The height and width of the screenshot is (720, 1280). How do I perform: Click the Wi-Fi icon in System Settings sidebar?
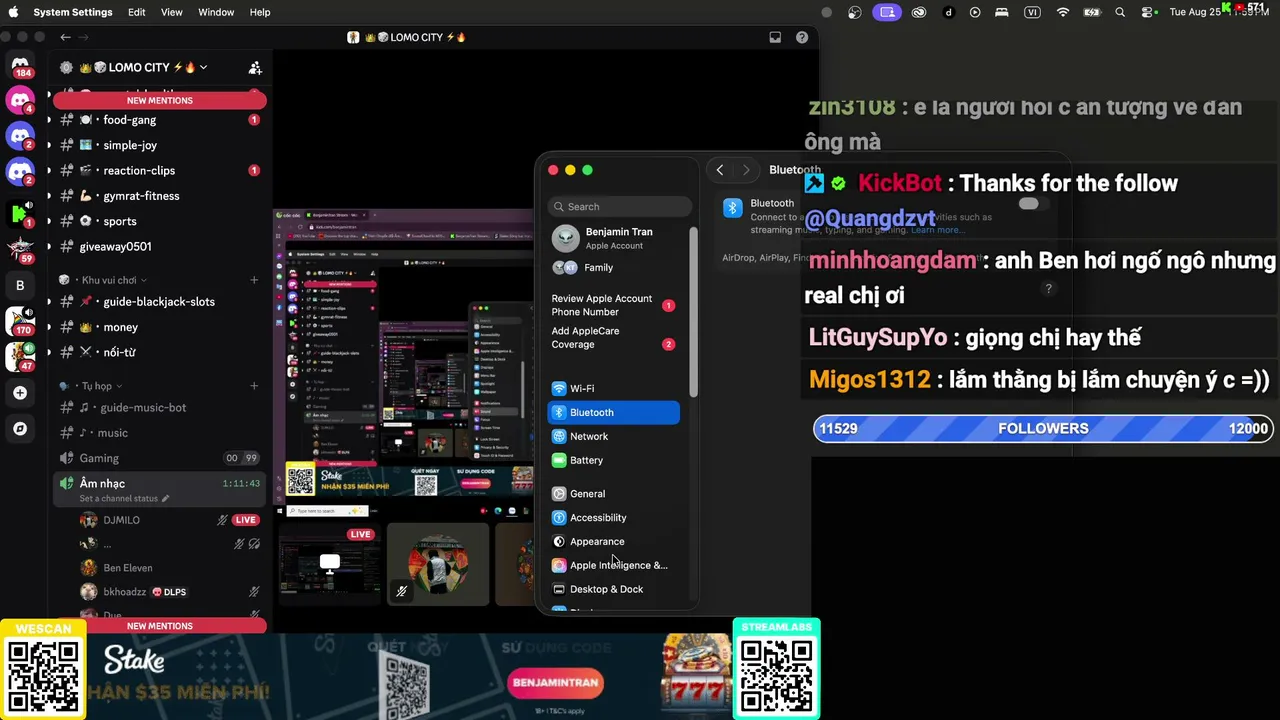(x=559, y=388)
